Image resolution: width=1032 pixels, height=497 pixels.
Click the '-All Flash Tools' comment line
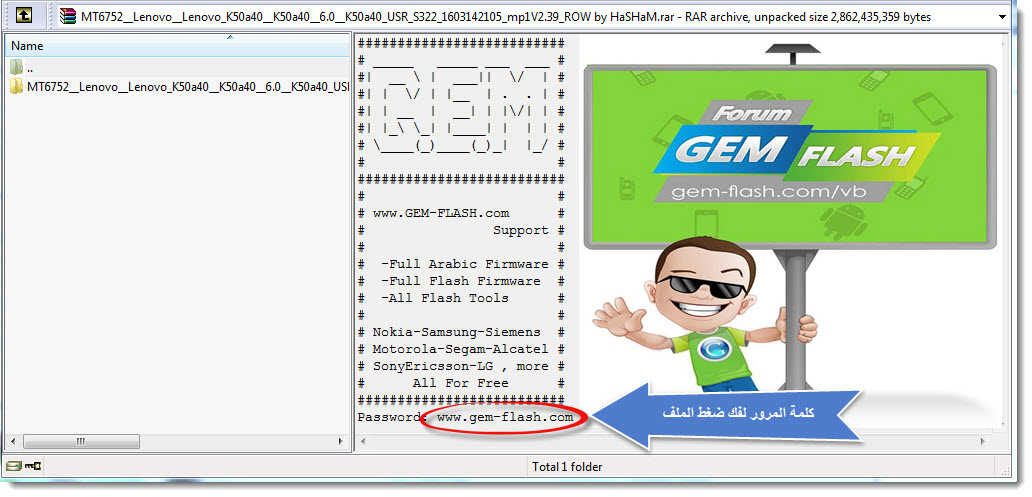tap(445, 298)
